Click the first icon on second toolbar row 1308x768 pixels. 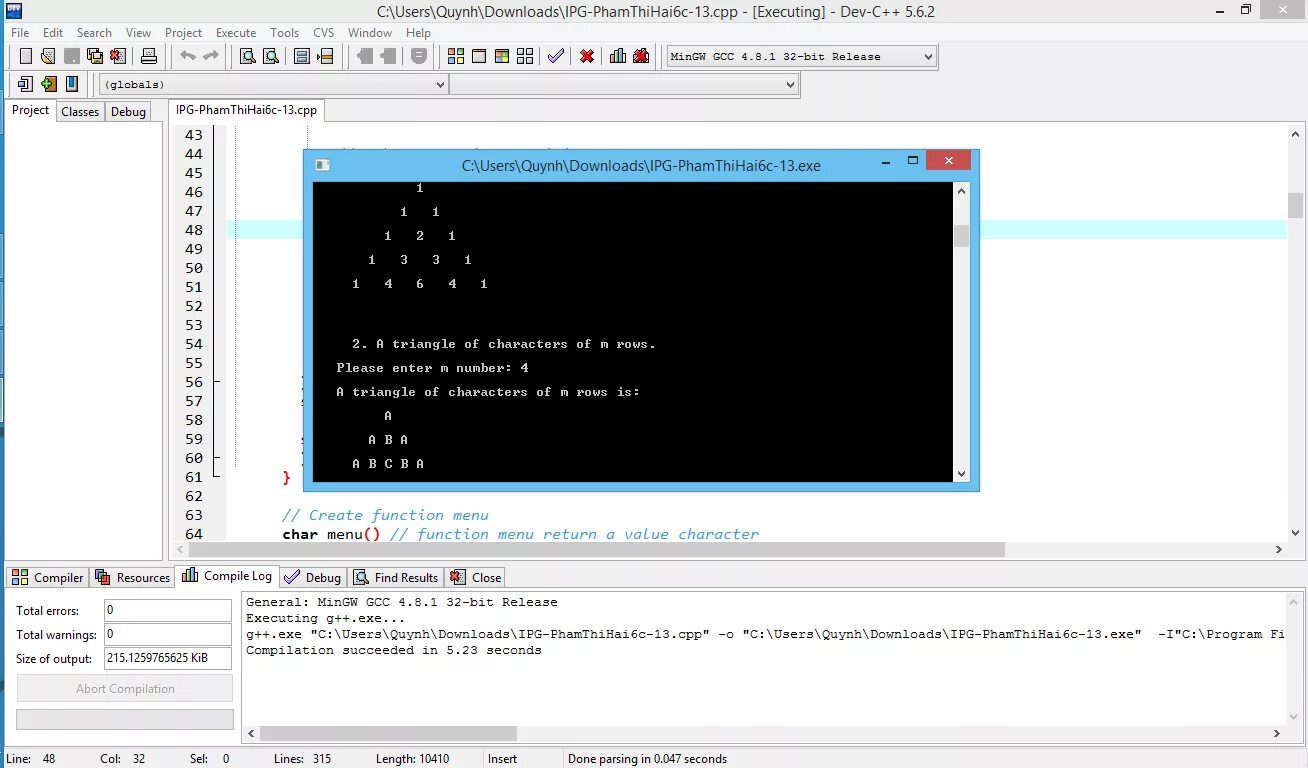tap(25, 84)
